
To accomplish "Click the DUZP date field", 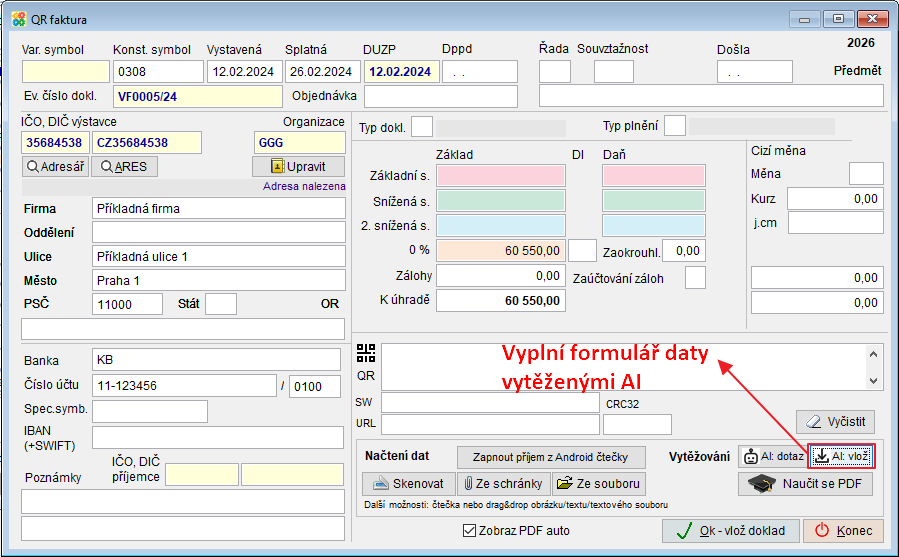I will [401, 72].
